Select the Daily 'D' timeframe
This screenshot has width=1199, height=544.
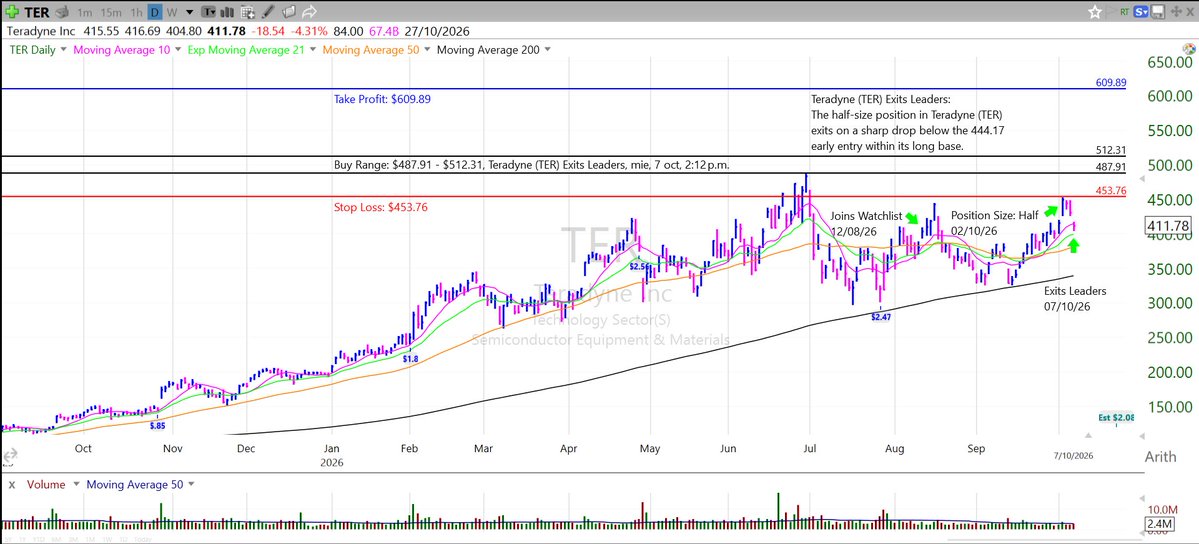tap(154, 12)
